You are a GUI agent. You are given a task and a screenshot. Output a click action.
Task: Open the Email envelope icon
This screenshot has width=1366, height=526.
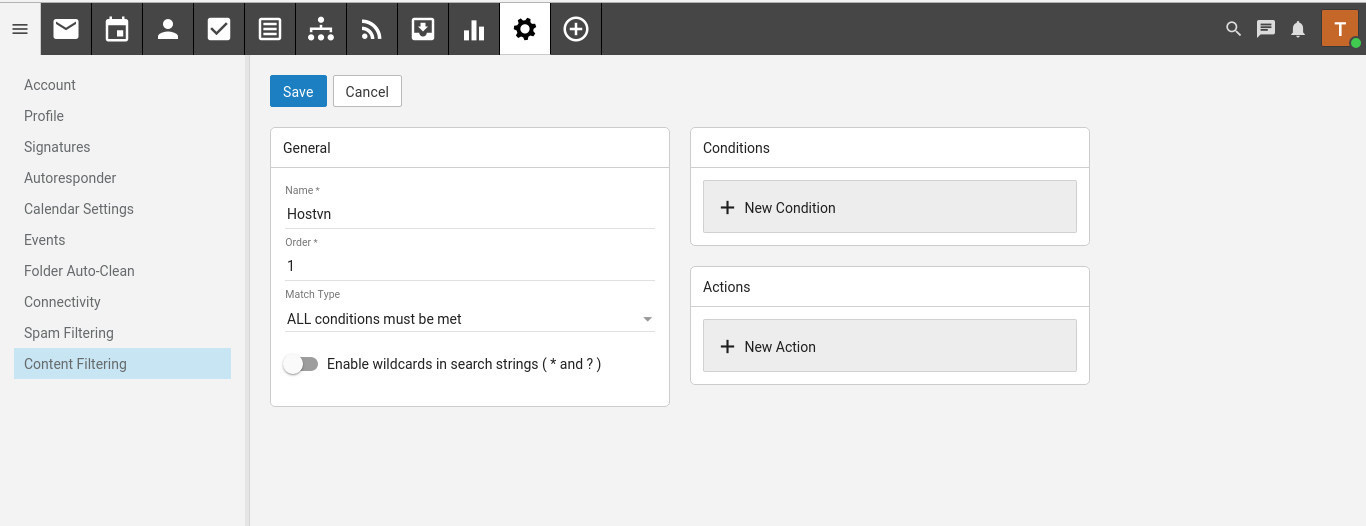coord(66,29)
